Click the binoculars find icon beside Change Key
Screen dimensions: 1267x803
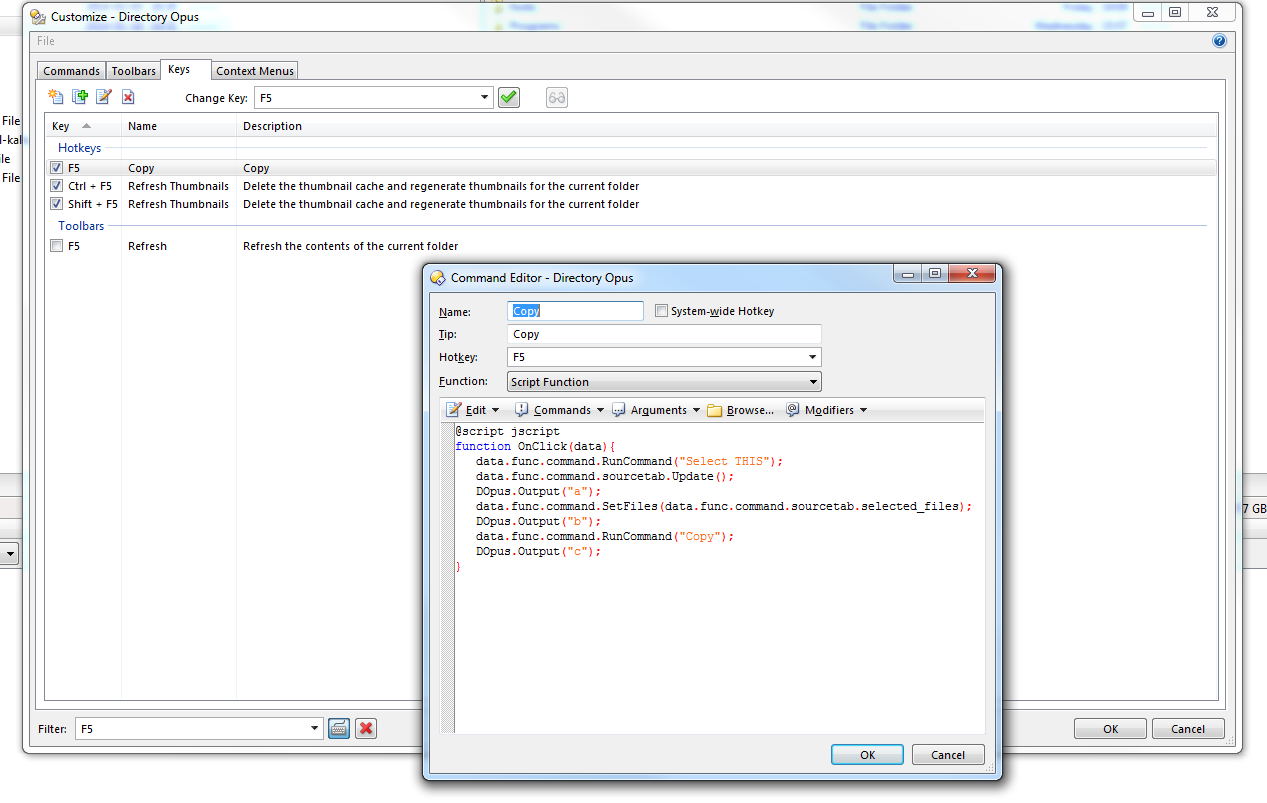tap(557, 98)
